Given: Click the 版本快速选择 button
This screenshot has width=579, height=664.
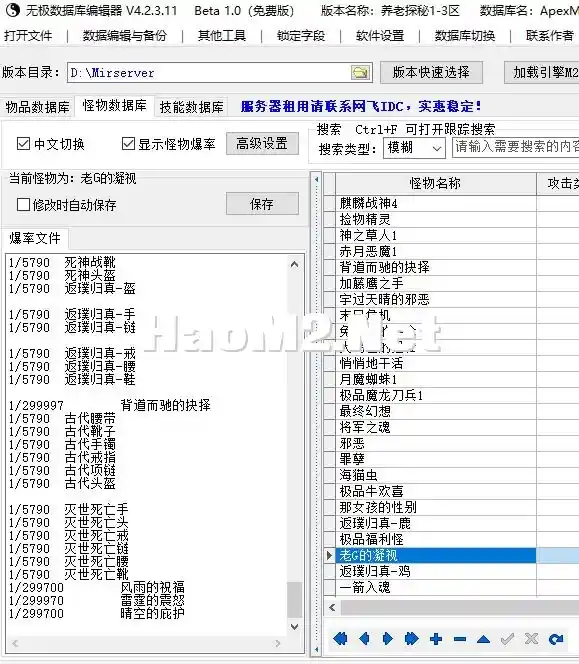Looking at the screenshot, I should tap(431, 72).
